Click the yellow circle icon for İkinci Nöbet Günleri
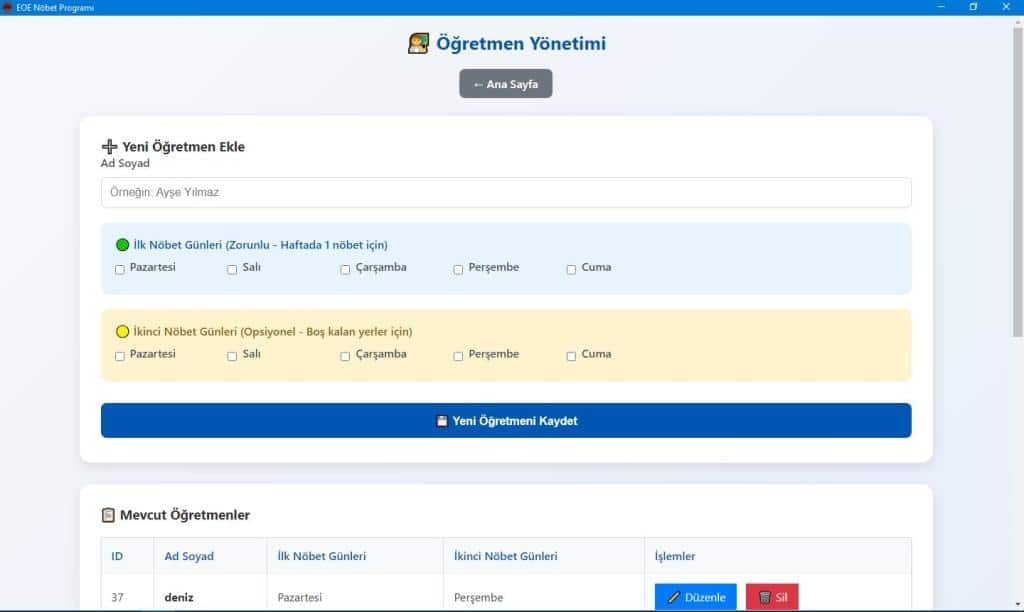Viewport: 1024px width, 612px height. [123, 332]
